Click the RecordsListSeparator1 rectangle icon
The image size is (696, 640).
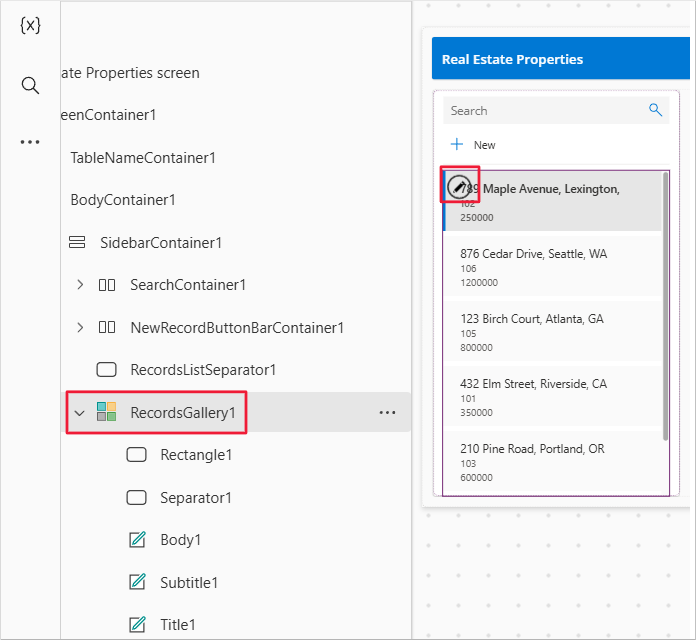(107, 370)
